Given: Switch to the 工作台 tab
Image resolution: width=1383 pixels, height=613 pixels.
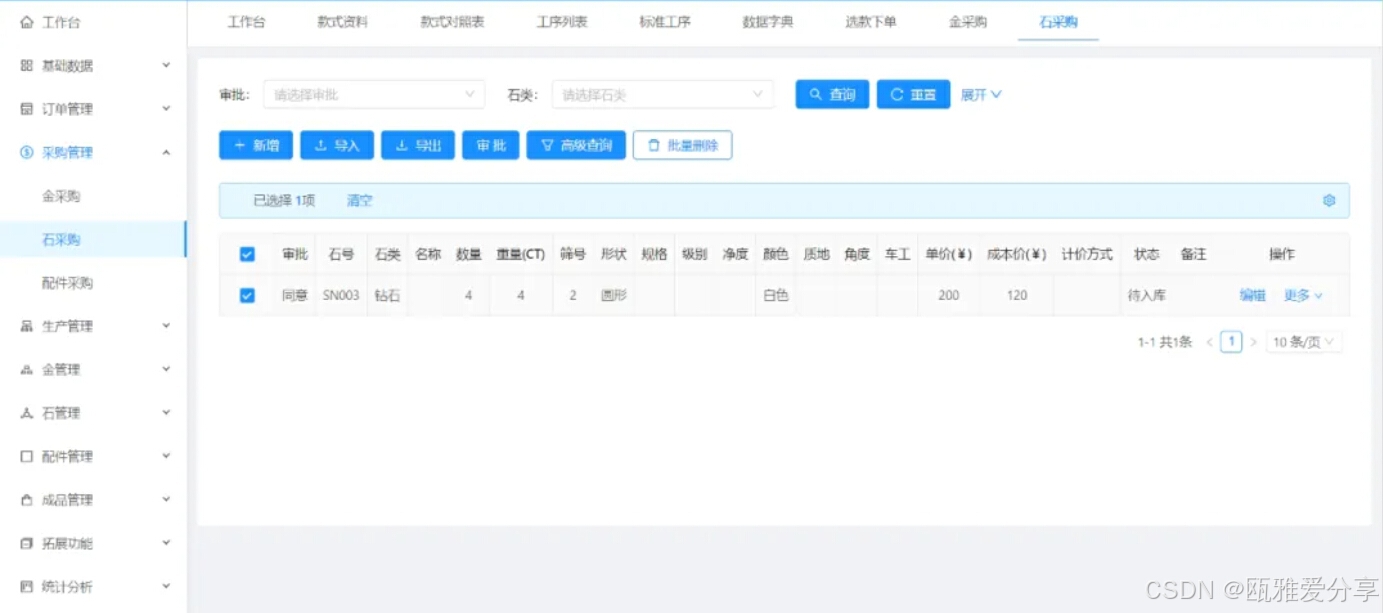Looking at the screenshot, I should 246,21.
